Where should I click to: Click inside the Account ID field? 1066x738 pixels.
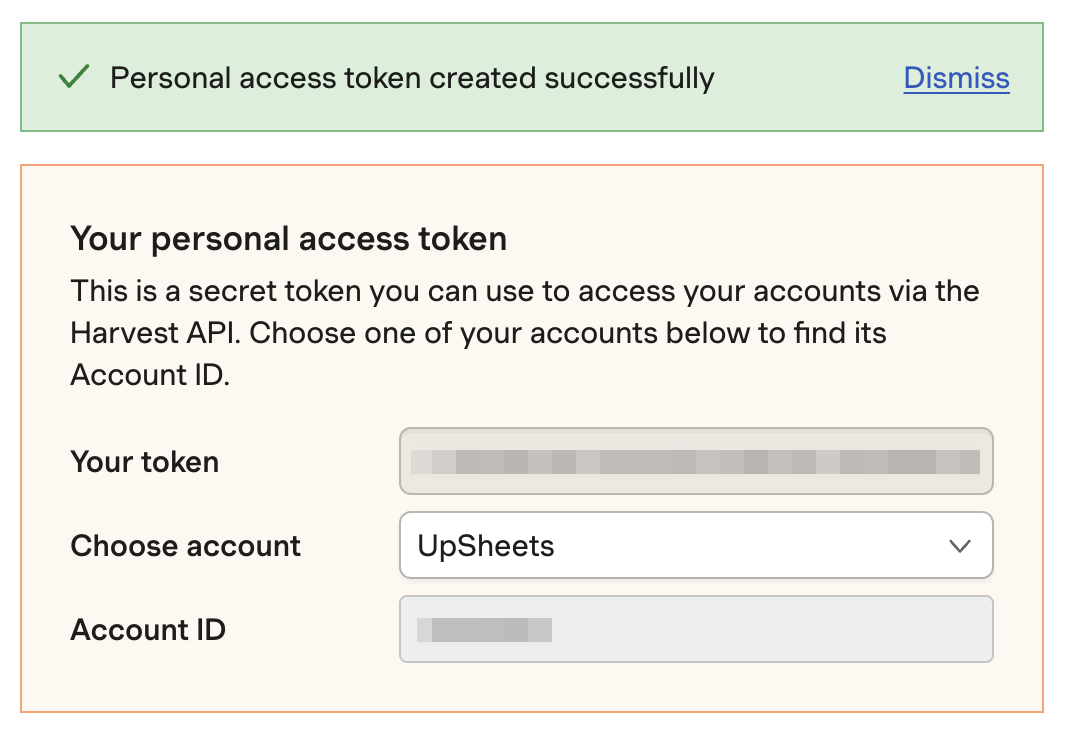click(695, 629)
